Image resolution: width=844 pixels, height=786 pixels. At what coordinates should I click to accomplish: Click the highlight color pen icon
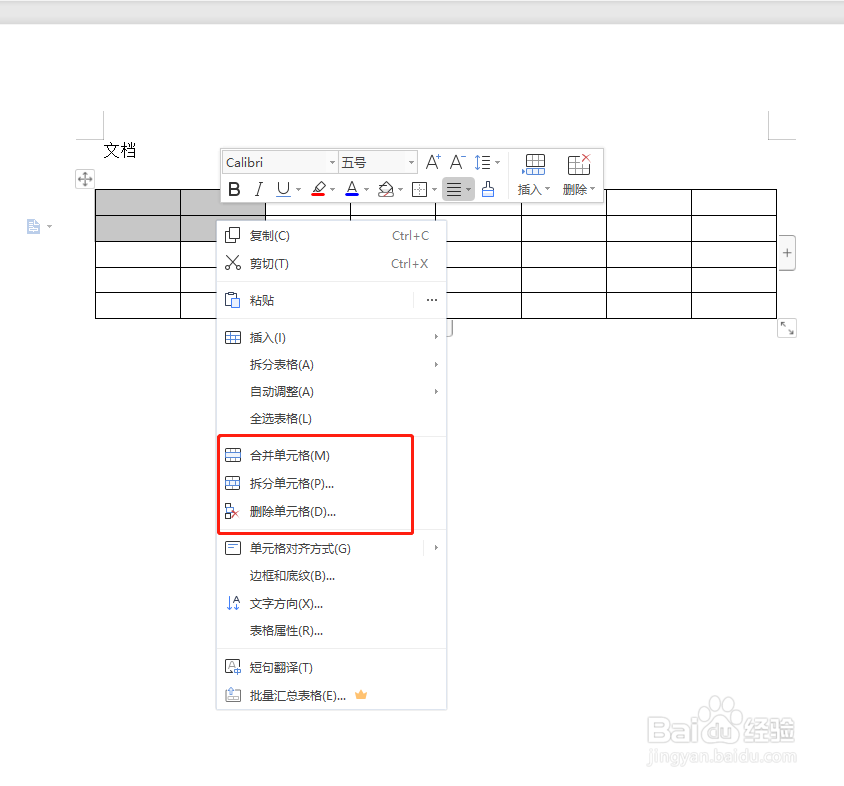pos(319,189)
